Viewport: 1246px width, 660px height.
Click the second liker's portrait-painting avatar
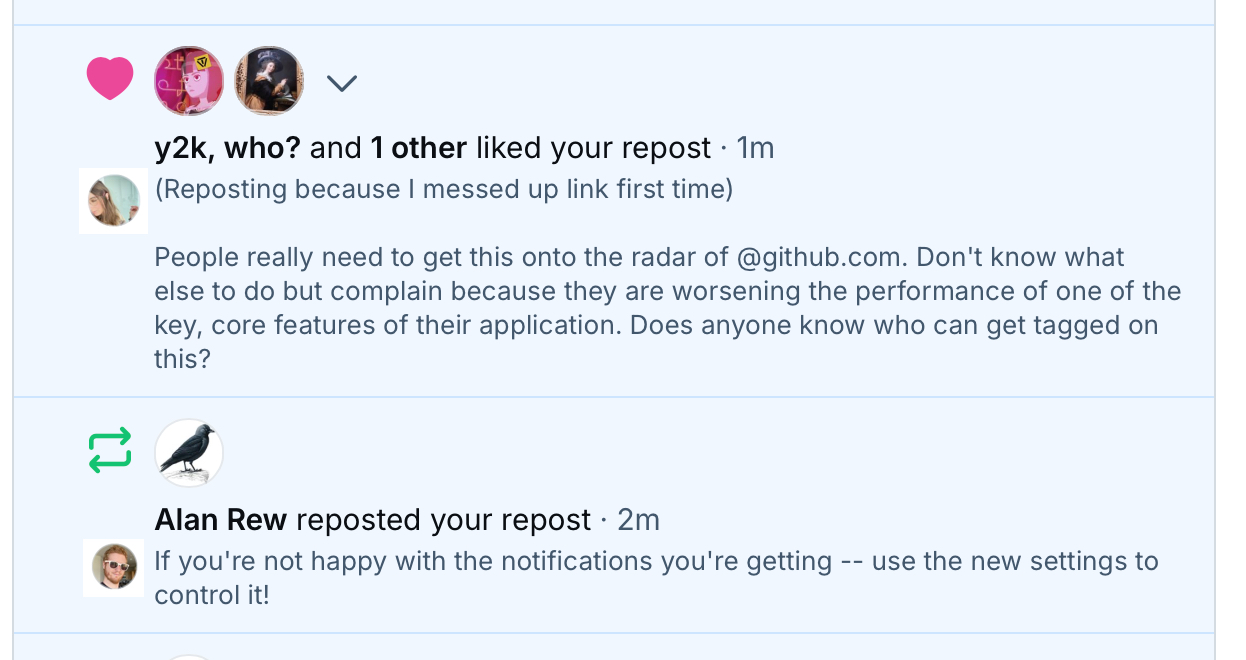click(269, 81)
